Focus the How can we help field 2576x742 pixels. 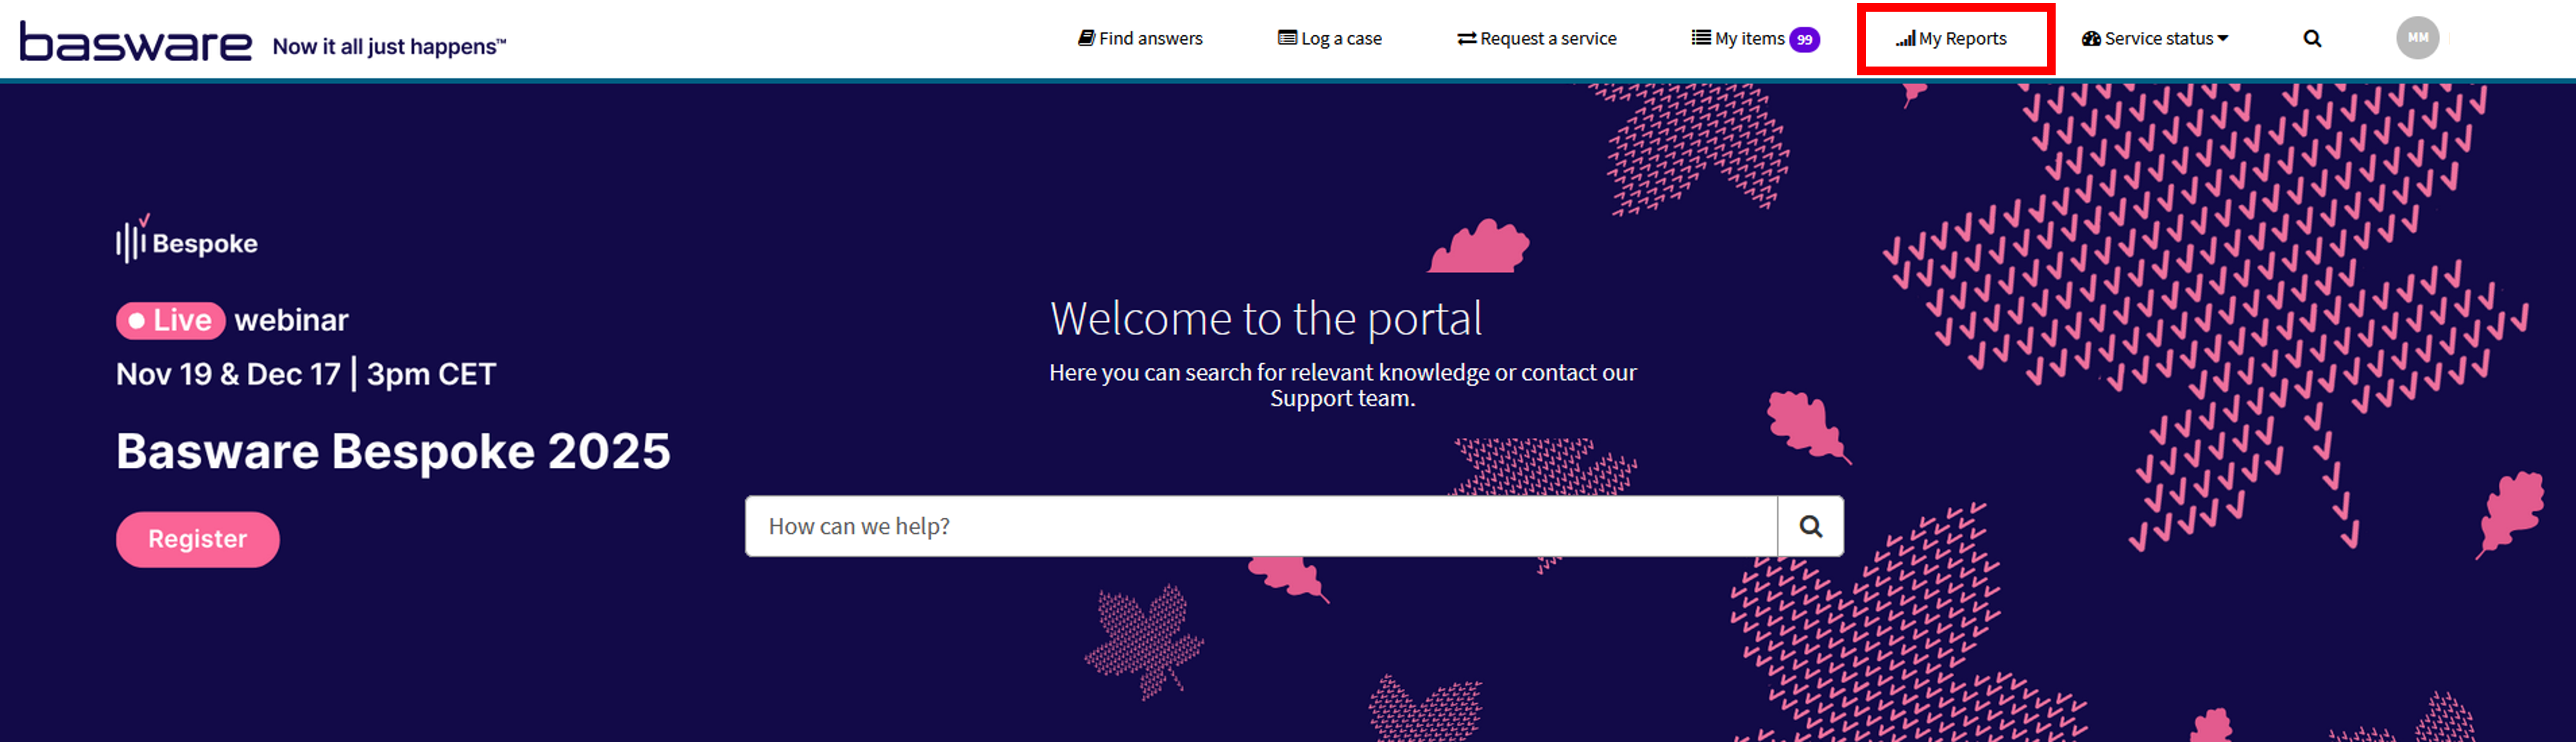click(x=1260, y=526)
